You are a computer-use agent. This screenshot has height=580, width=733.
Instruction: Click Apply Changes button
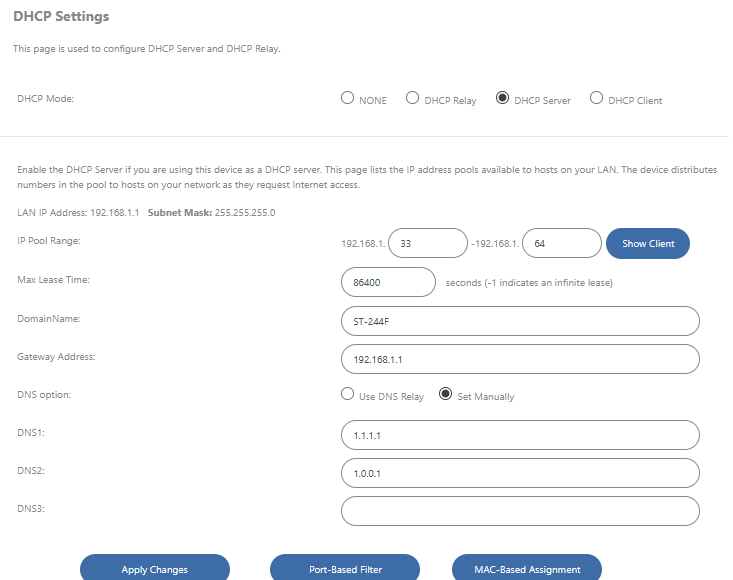coord(155,568)
